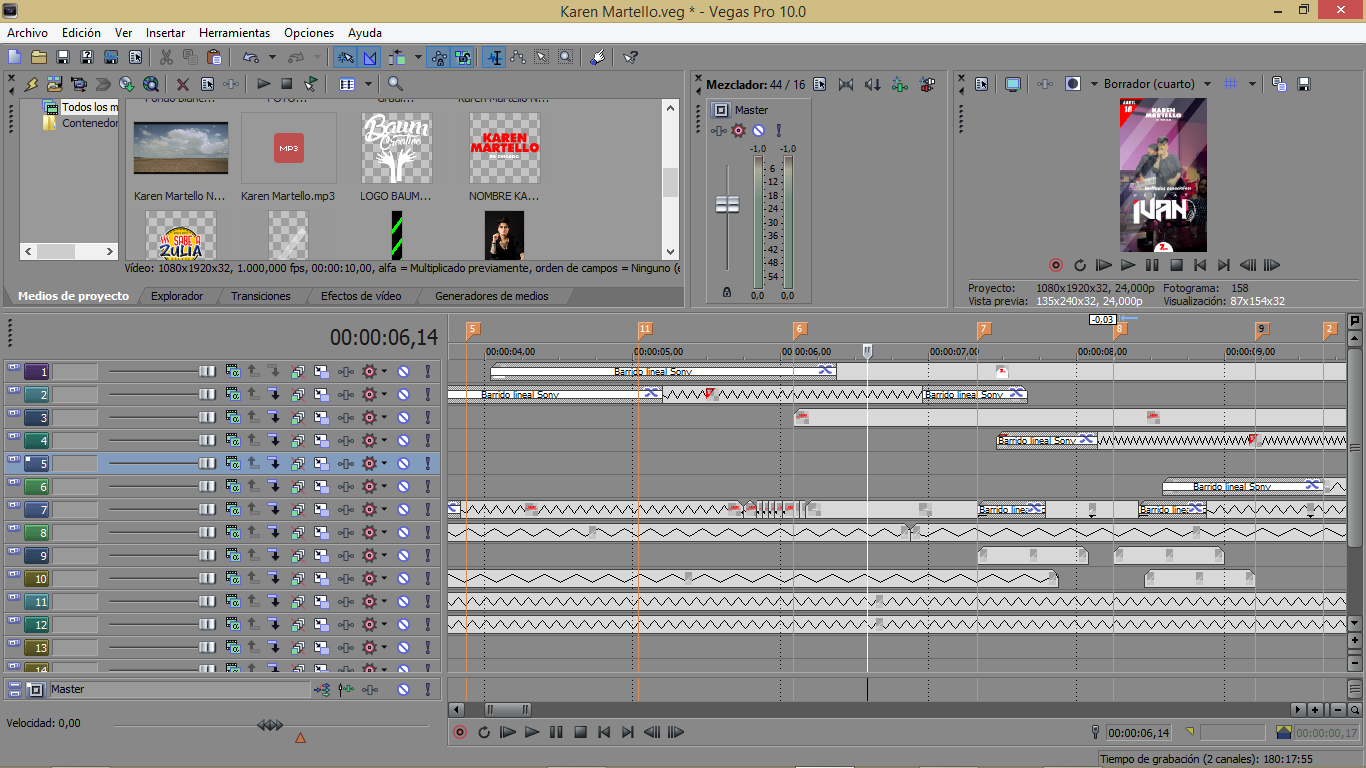
Task: Adjust the track 2 level slider
Action: [208, 394]
